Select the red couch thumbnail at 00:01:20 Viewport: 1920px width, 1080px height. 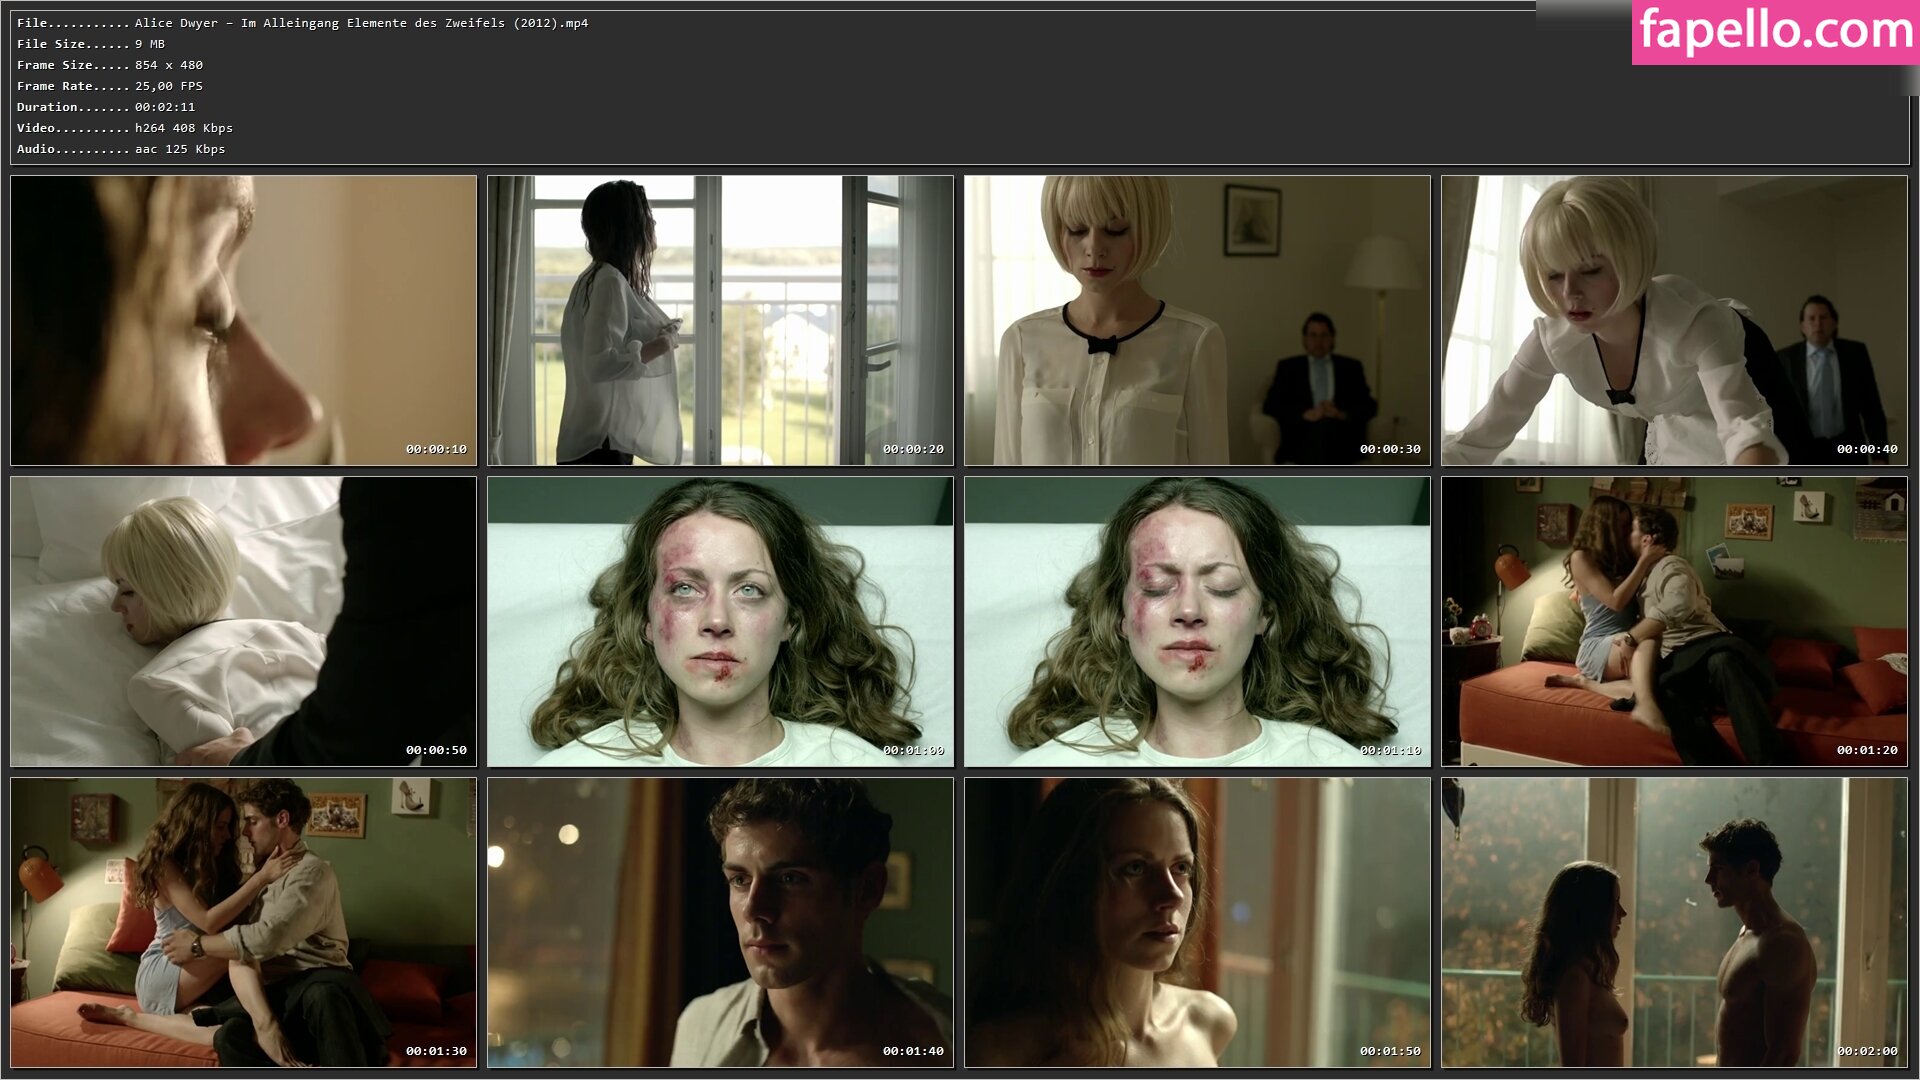[x=1674, y=621]
